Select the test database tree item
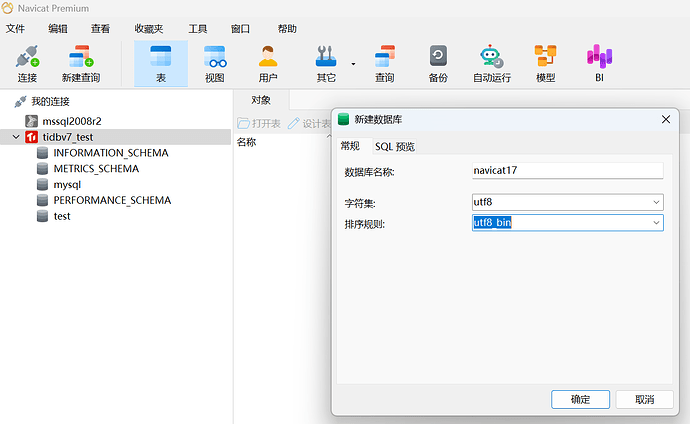The height and width of the screenshot is (424, 690). pyautogui.click(x=62, y=216)
